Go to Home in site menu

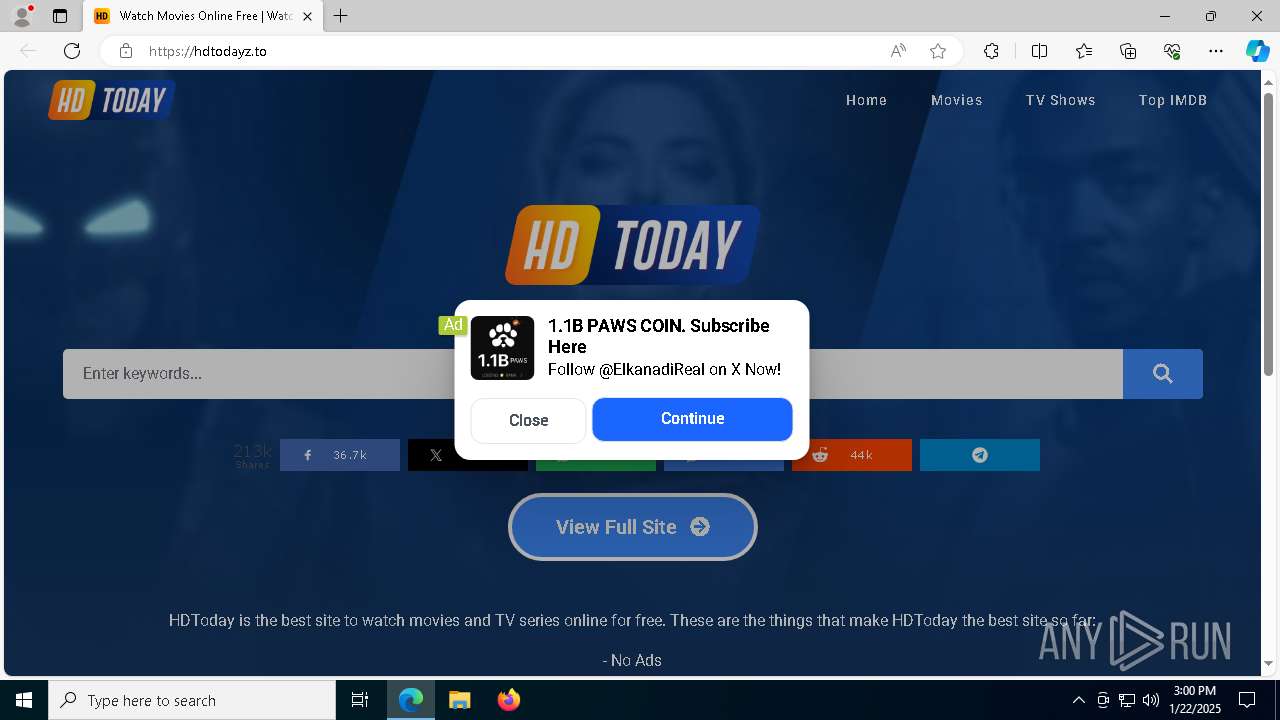[866, 100]
